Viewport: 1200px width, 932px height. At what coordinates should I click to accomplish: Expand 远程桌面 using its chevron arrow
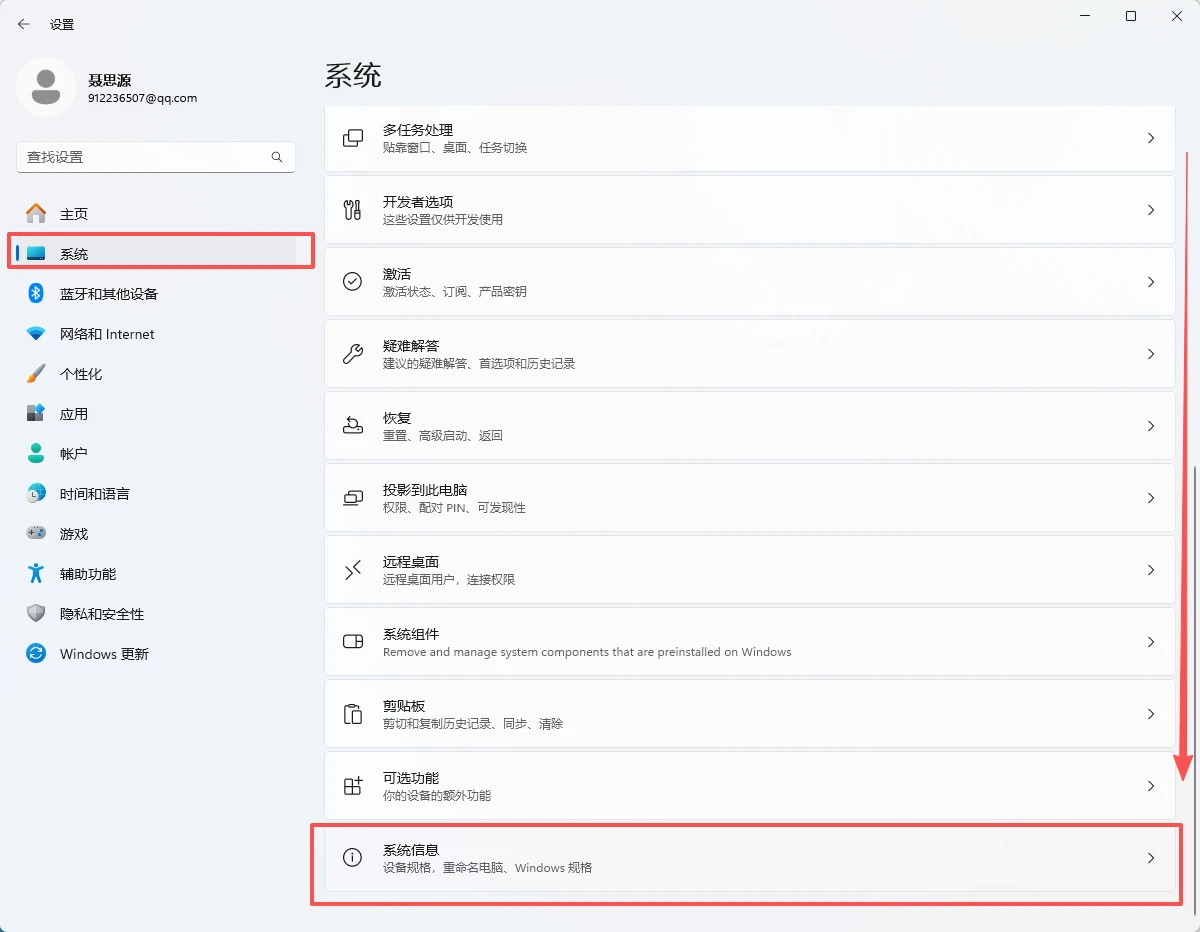[1151, 570]
